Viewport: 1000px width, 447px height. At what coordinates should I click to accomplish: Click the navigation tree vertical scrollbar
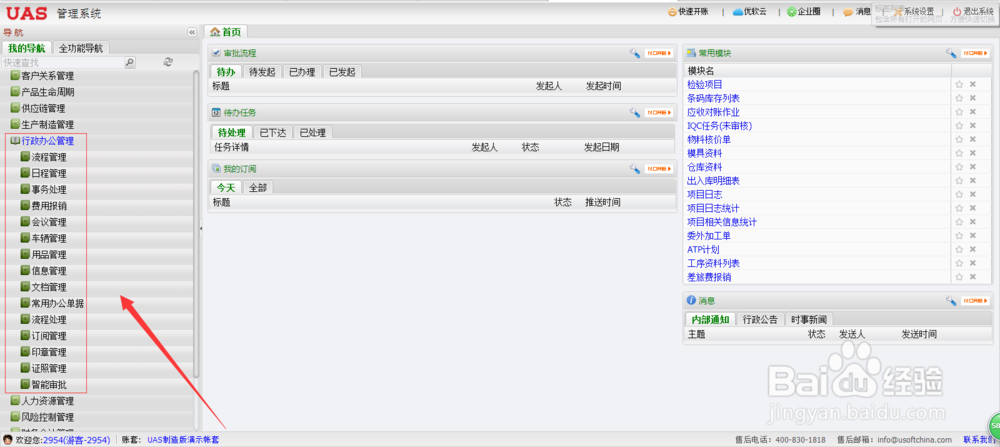pos(196,223)
